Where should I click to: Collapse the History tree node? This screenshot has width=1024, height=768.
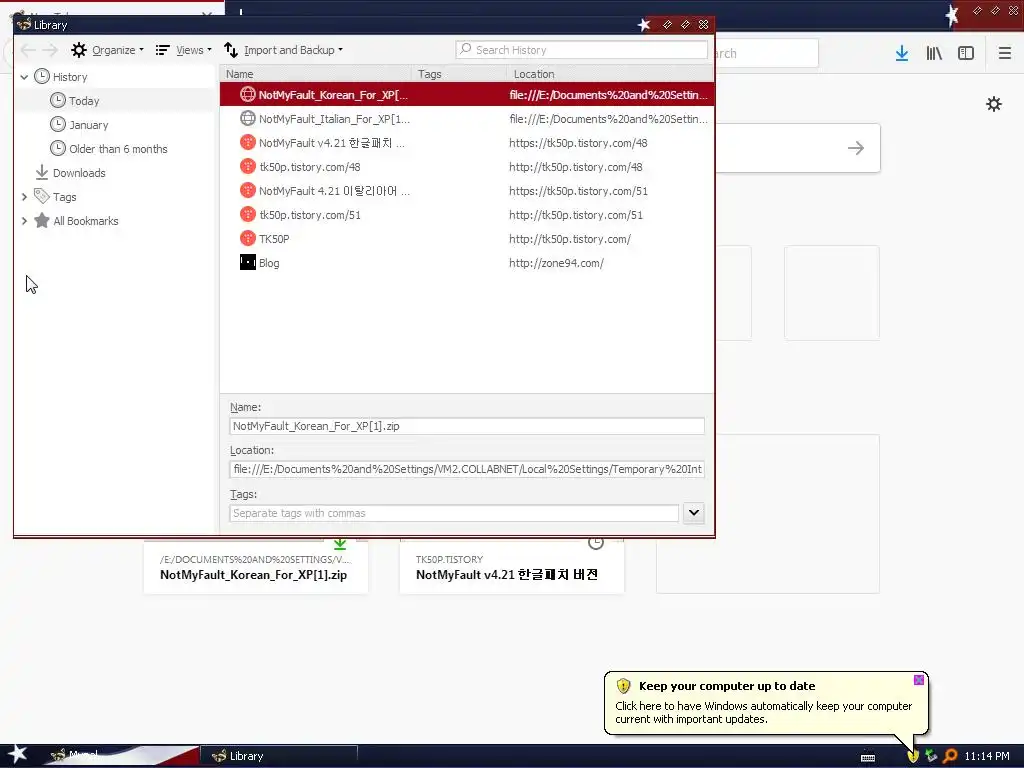24,77
